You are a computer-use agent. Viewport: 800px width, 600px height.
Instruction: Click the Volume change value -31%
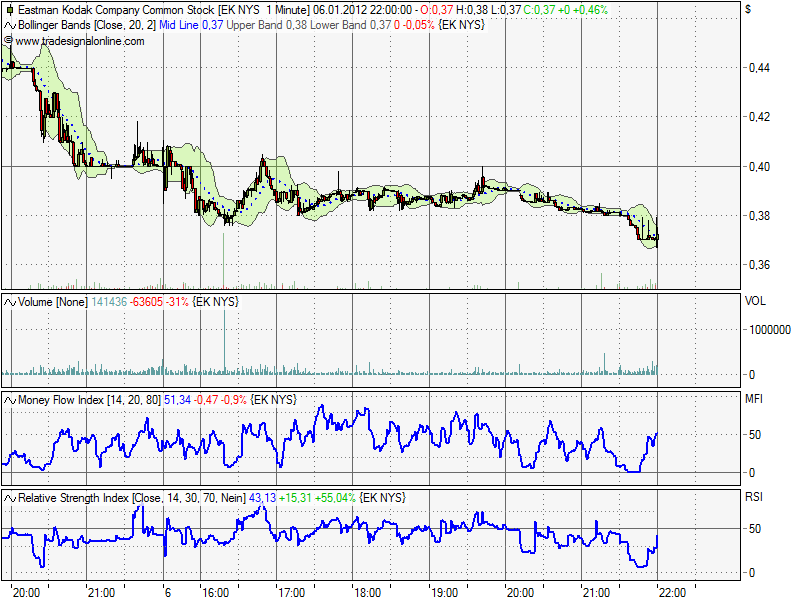(177, 299)
